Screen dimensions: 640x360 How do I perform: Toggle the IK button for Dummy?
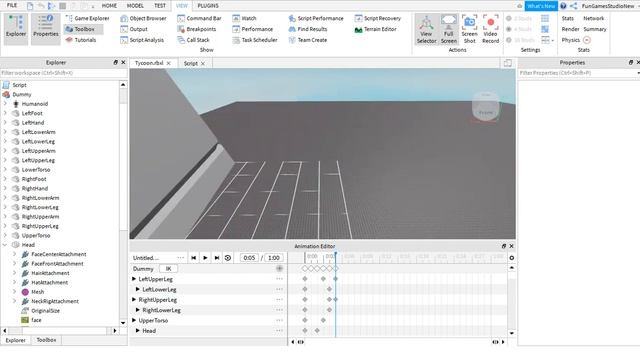tap(168, 269)
